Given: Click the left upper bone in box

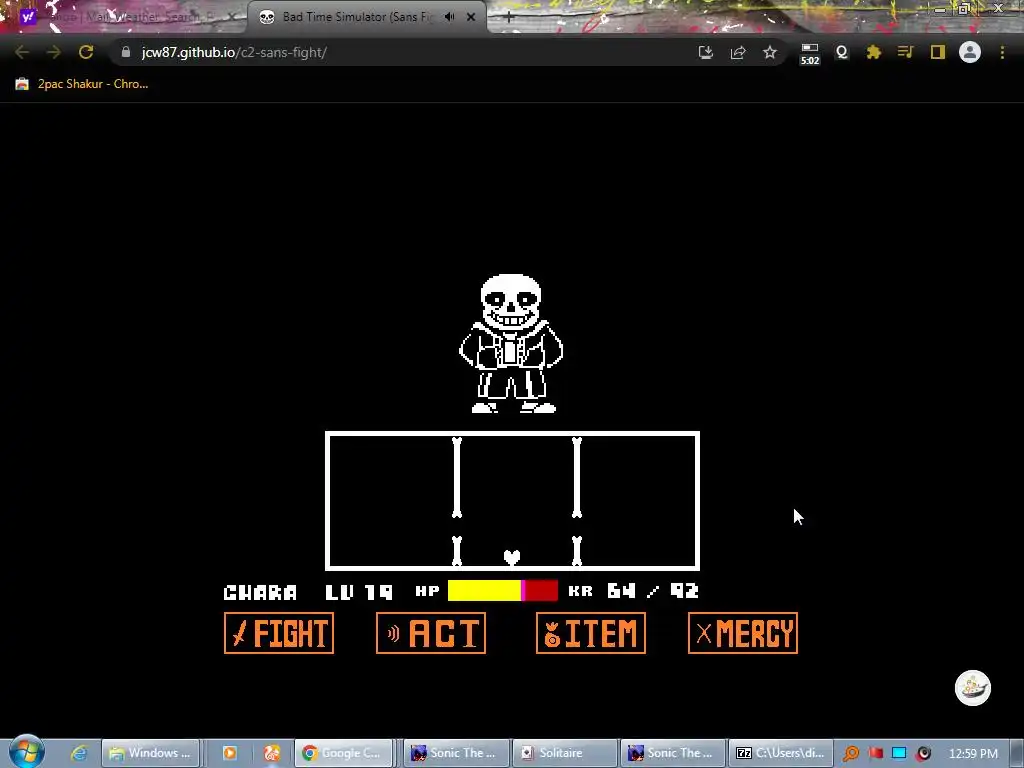Looking at the screenshot, I should (x=457, y=478).
